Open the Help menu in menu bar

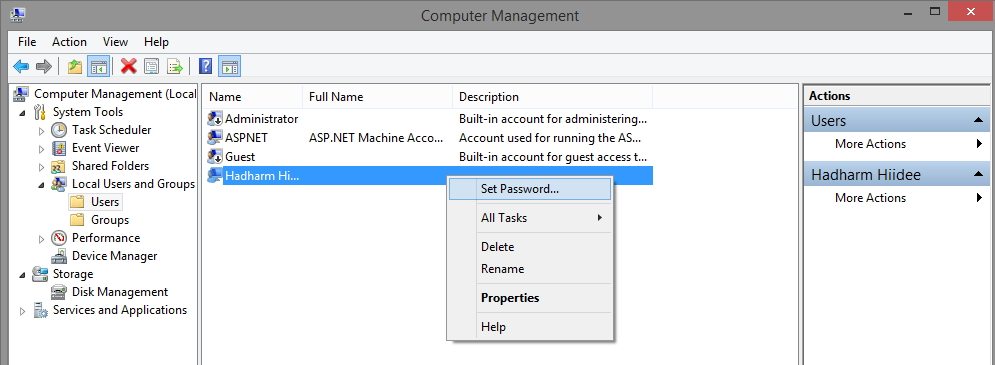click(x=156, y=42)
